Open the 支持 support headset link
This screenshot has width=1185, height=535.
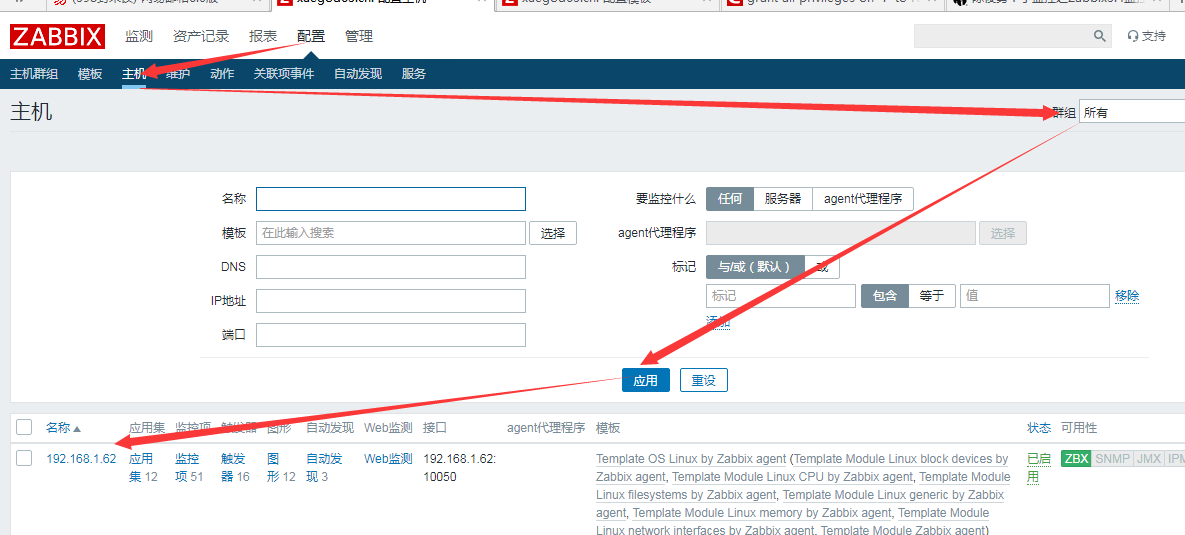tap(1146, 36)
